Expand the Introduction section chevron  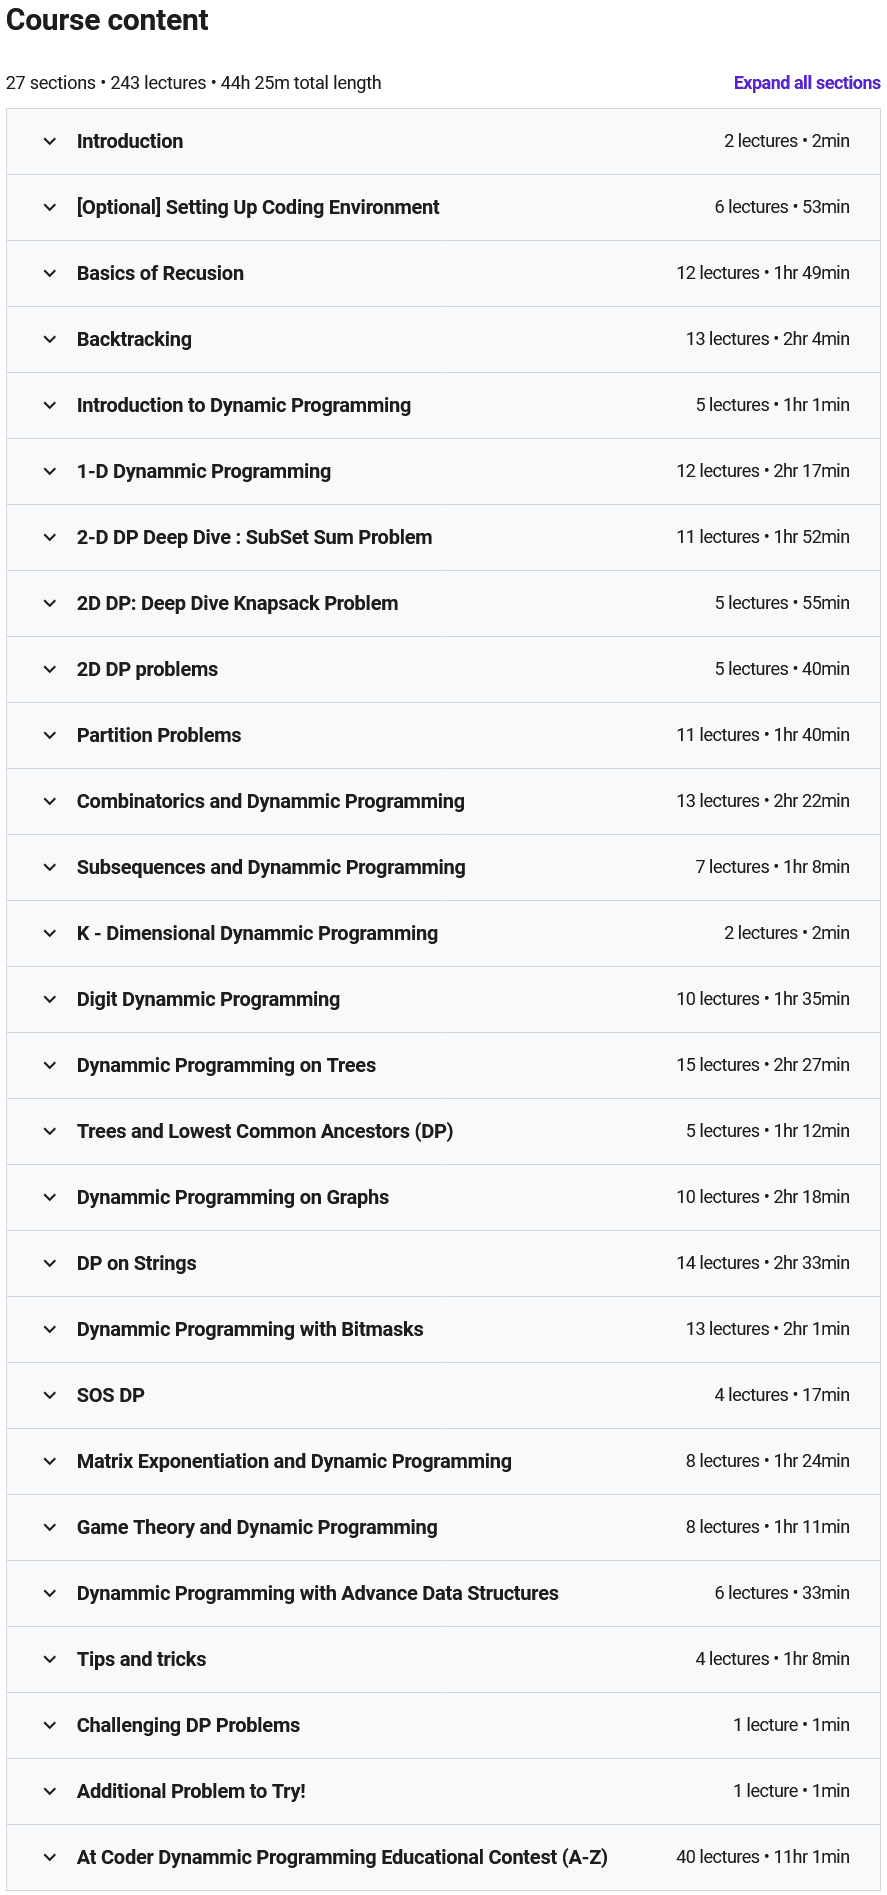(x=50, y=141)
